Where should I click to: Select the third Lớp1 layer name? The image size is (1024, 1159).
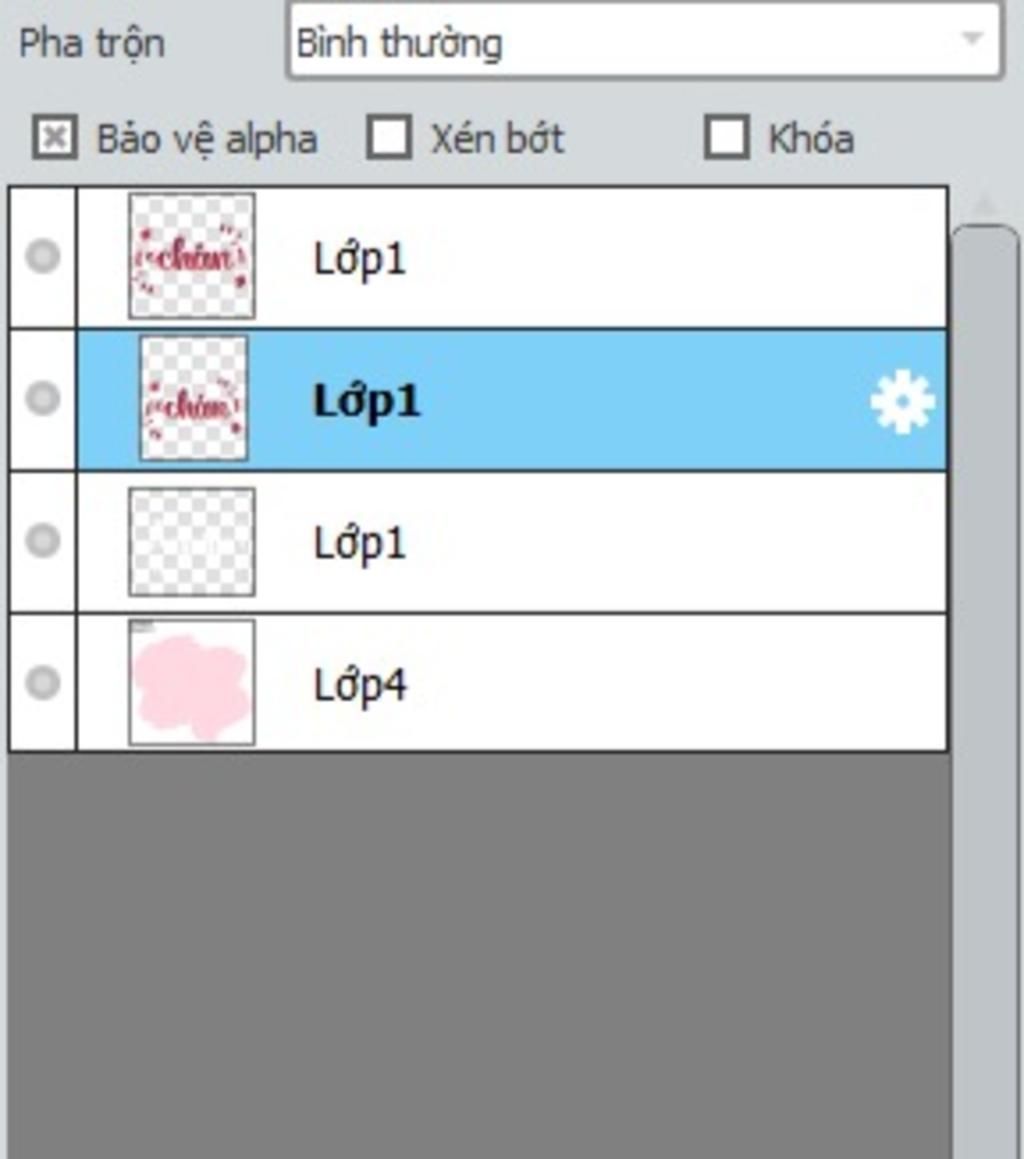[x=360, y=544]
